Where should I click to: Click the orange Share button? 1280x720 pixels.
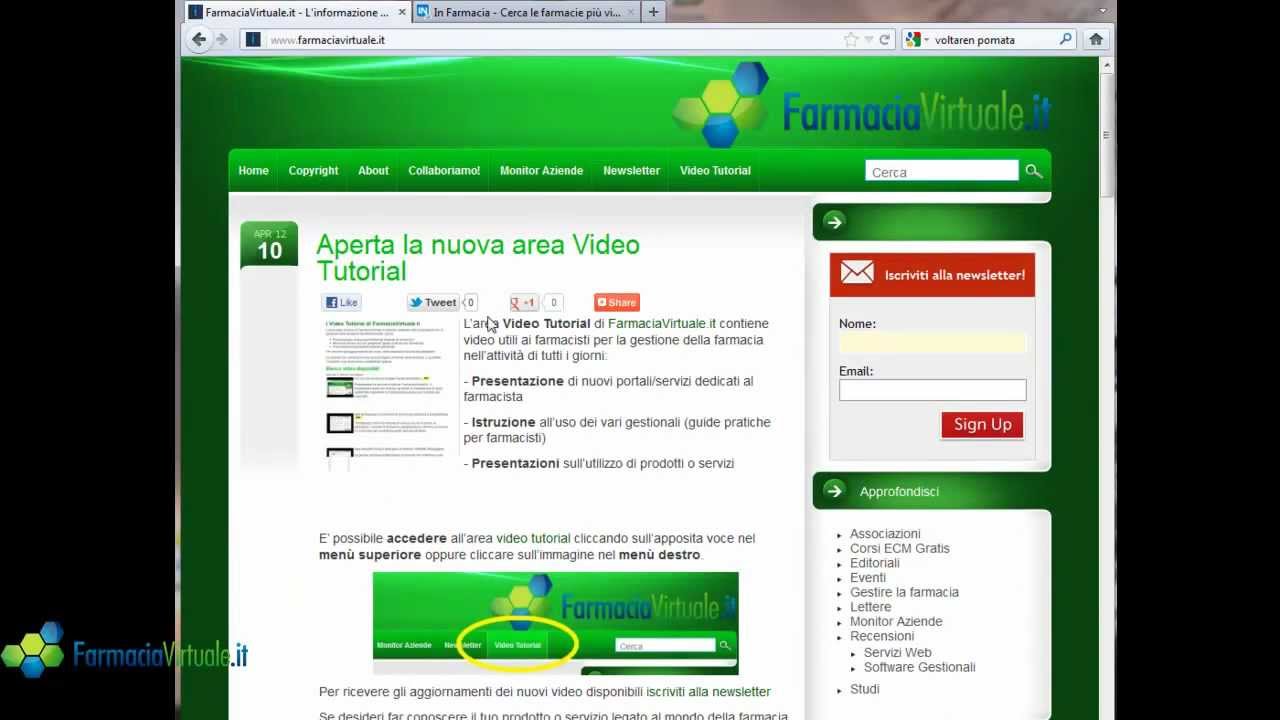click(616, 302)
